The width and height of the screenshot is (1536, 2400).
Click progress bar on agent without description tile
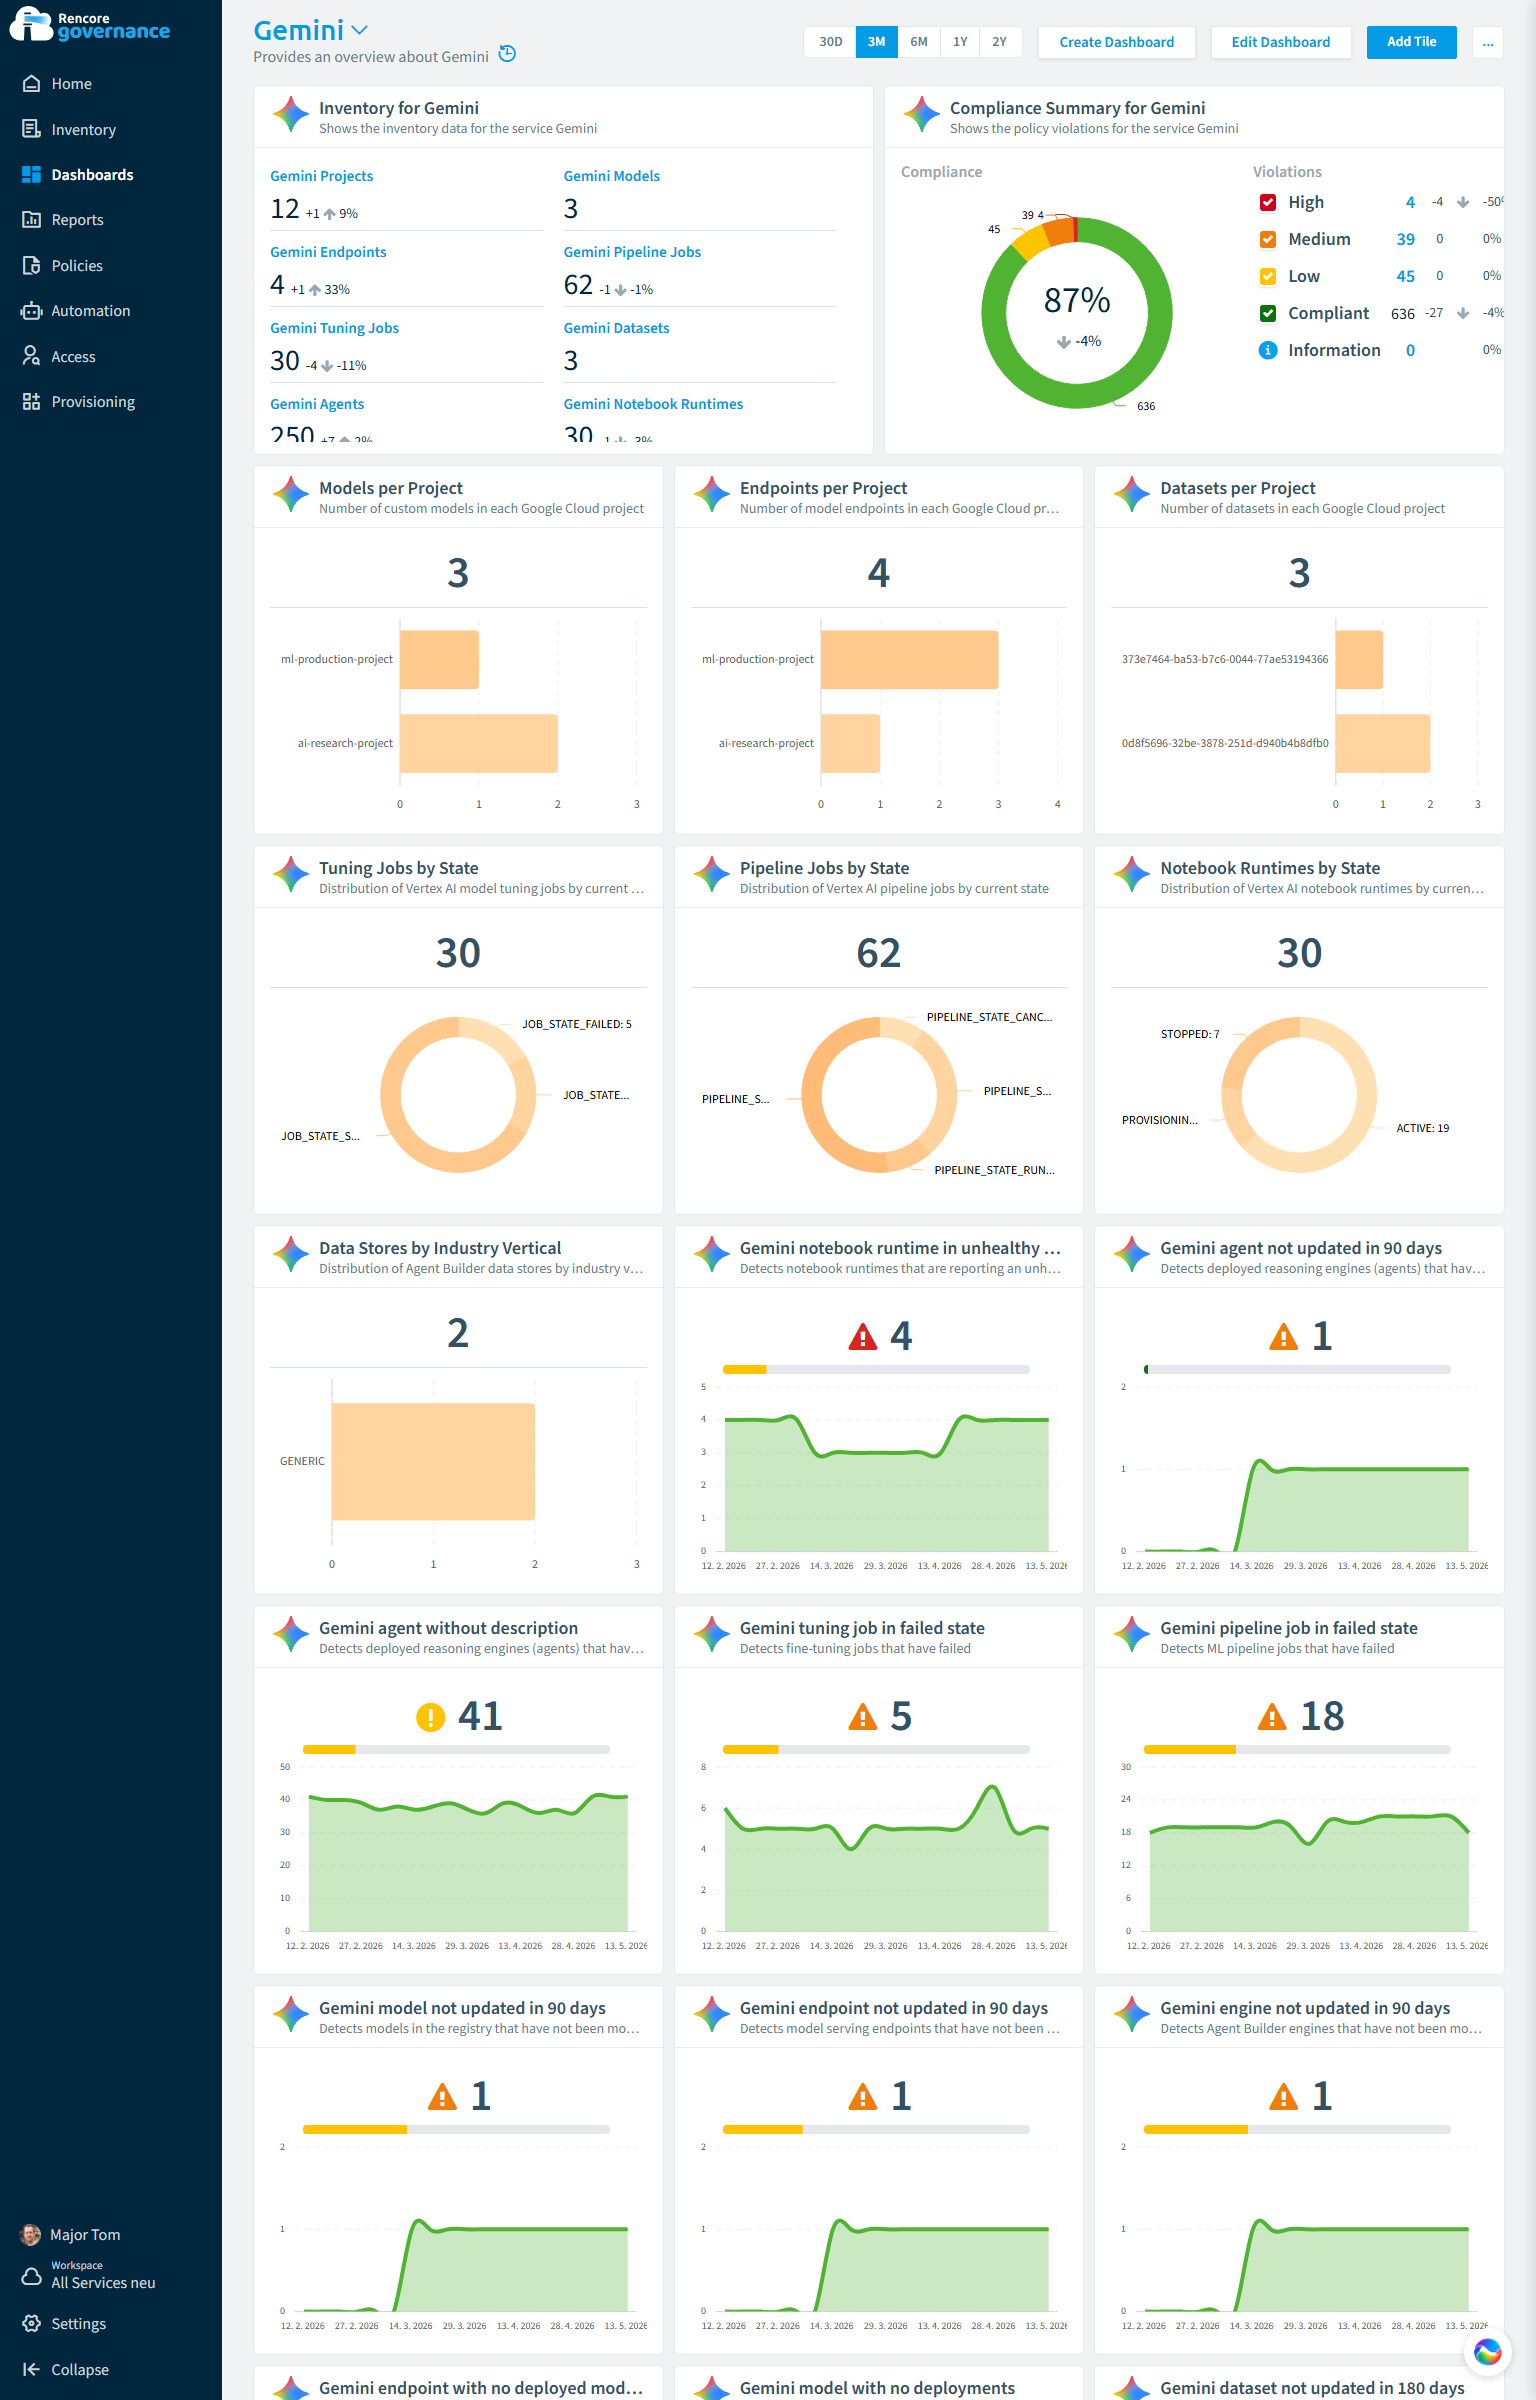(456, 1749)
